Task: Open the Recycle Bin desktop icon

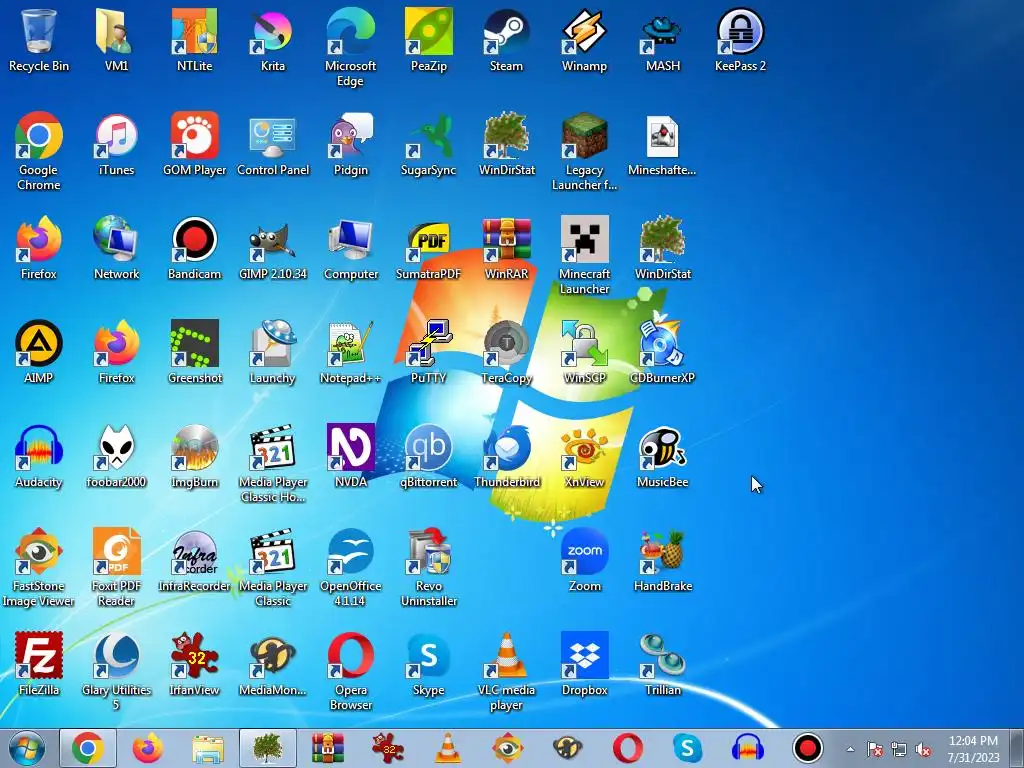Action: [x=39, y=40]
